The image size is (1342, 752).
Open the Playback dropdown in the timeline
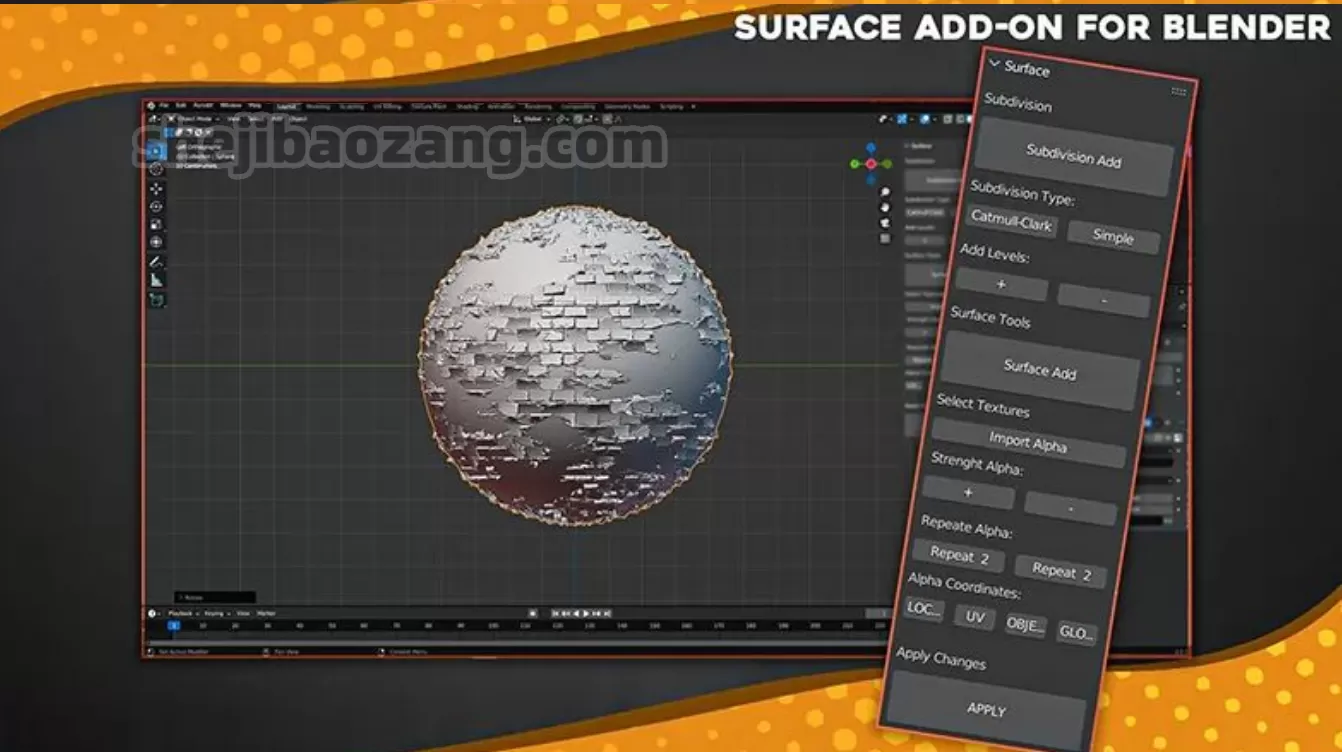[x=180, y=613]
